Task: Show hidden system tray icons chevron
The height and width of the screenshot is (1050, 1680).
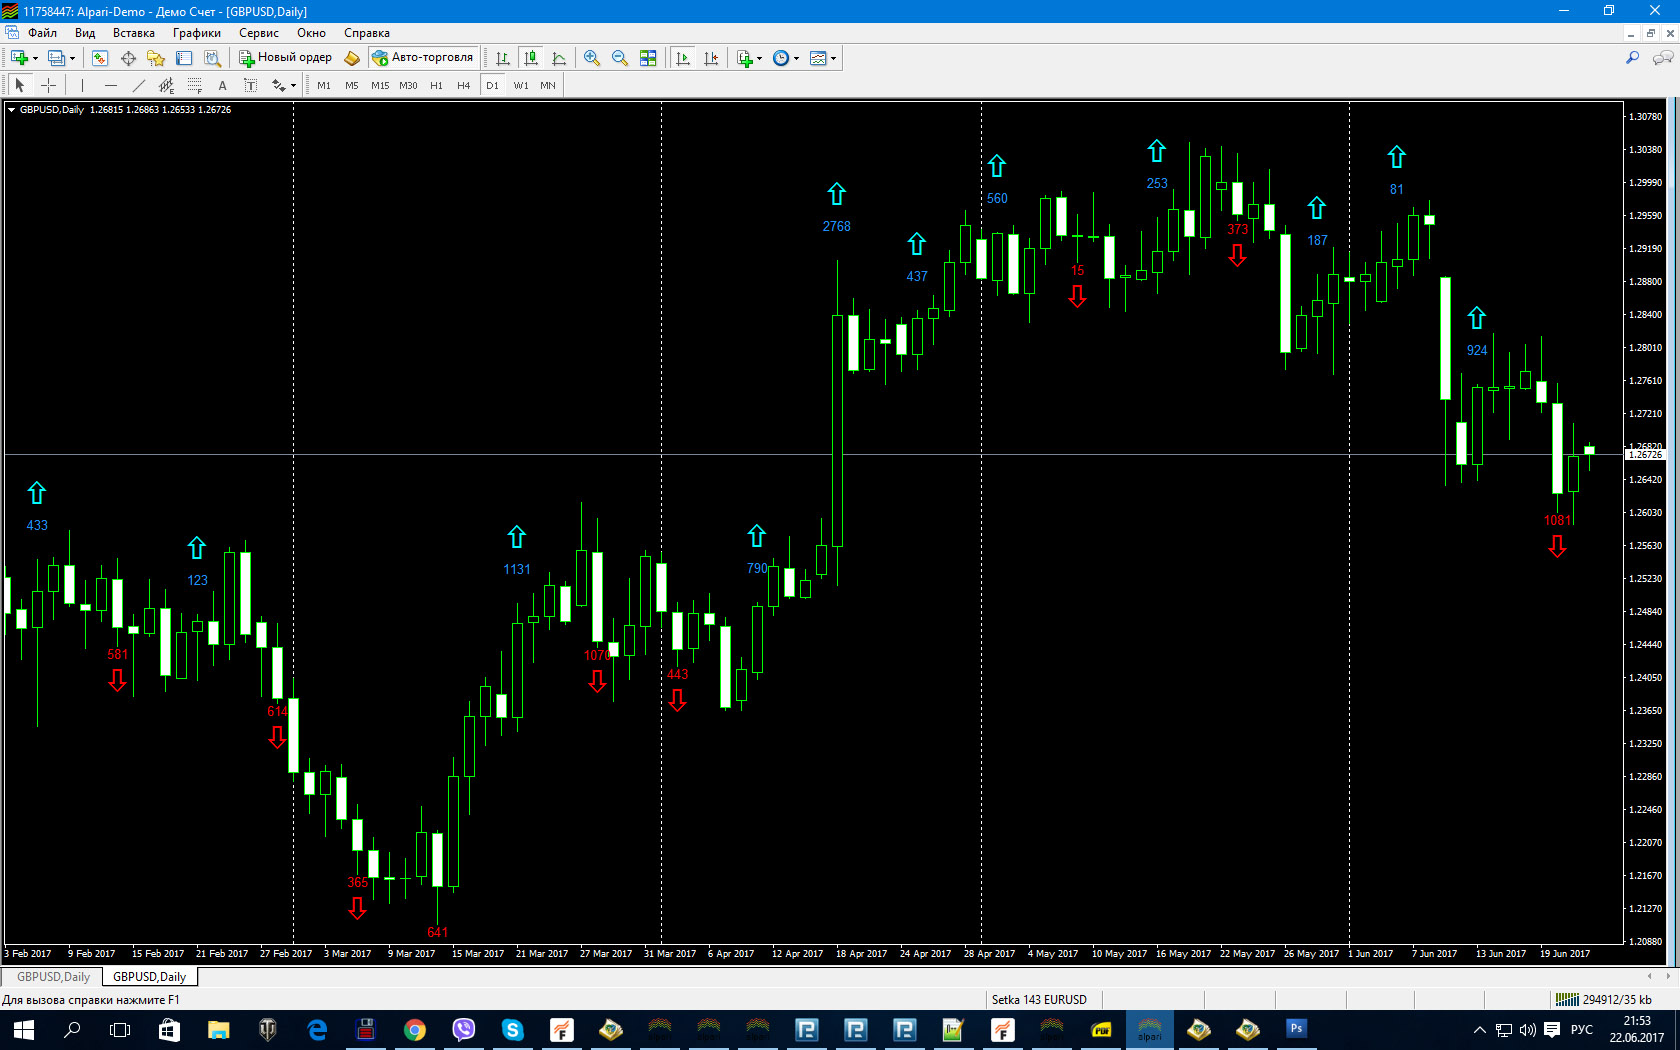Action: 1479,1030
